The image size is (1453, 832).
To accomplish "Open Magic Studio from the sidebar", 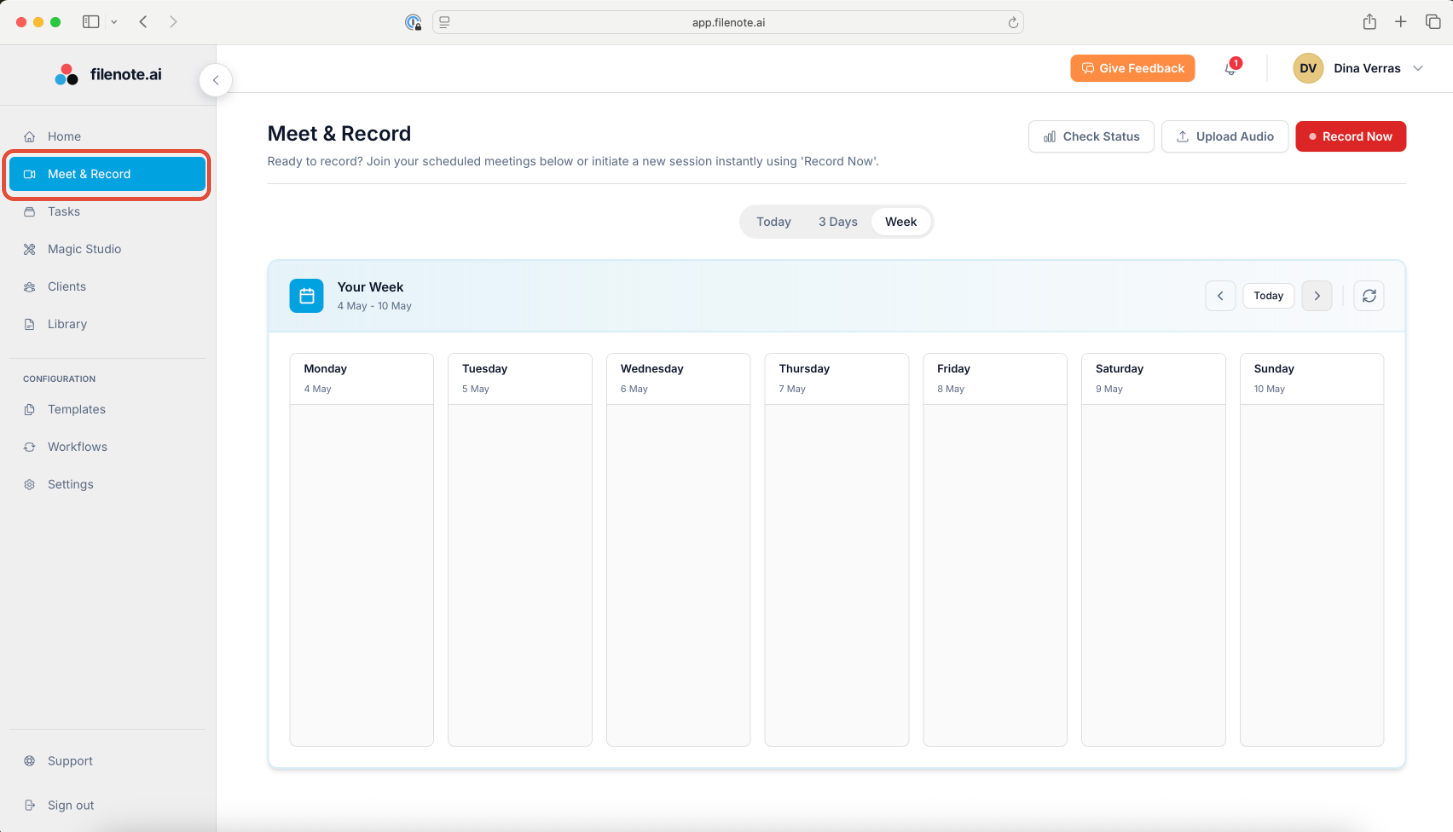I will 84,249.
